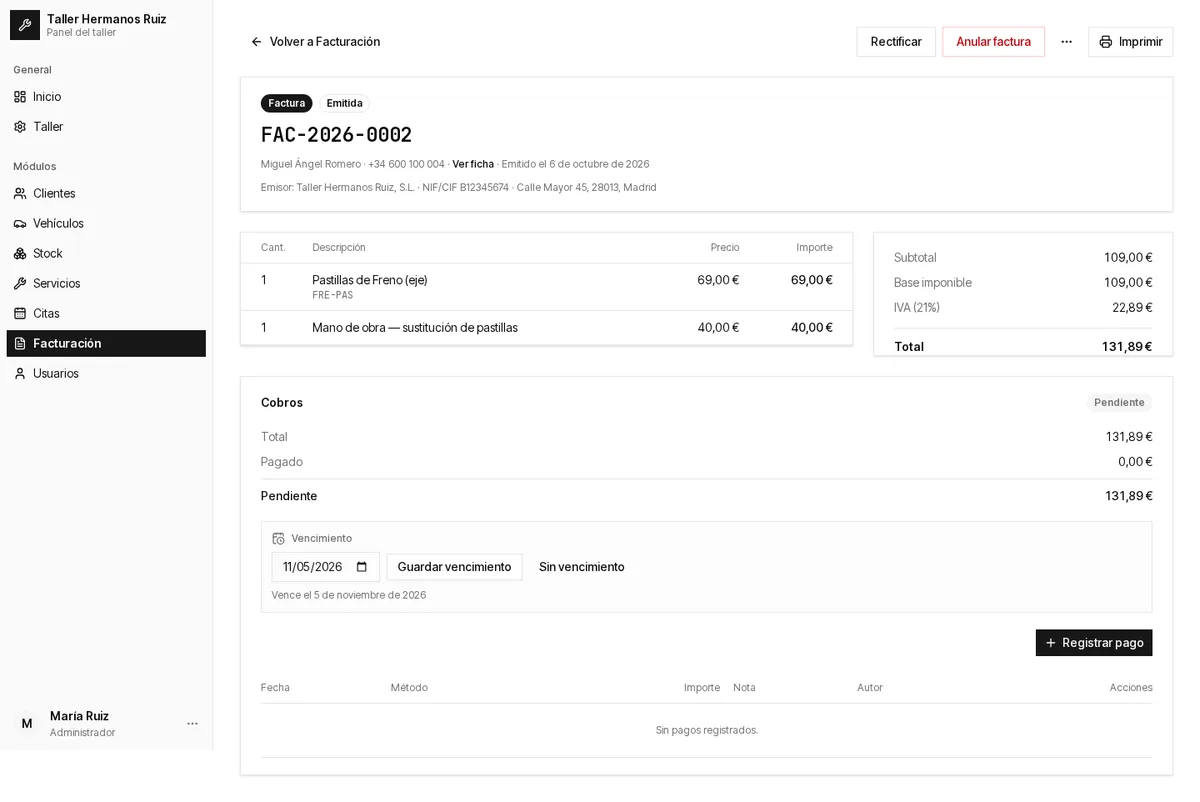Click the clock-calendar icon beside Vencimiento label
The image size is (1200, 802).
point(279,539)
